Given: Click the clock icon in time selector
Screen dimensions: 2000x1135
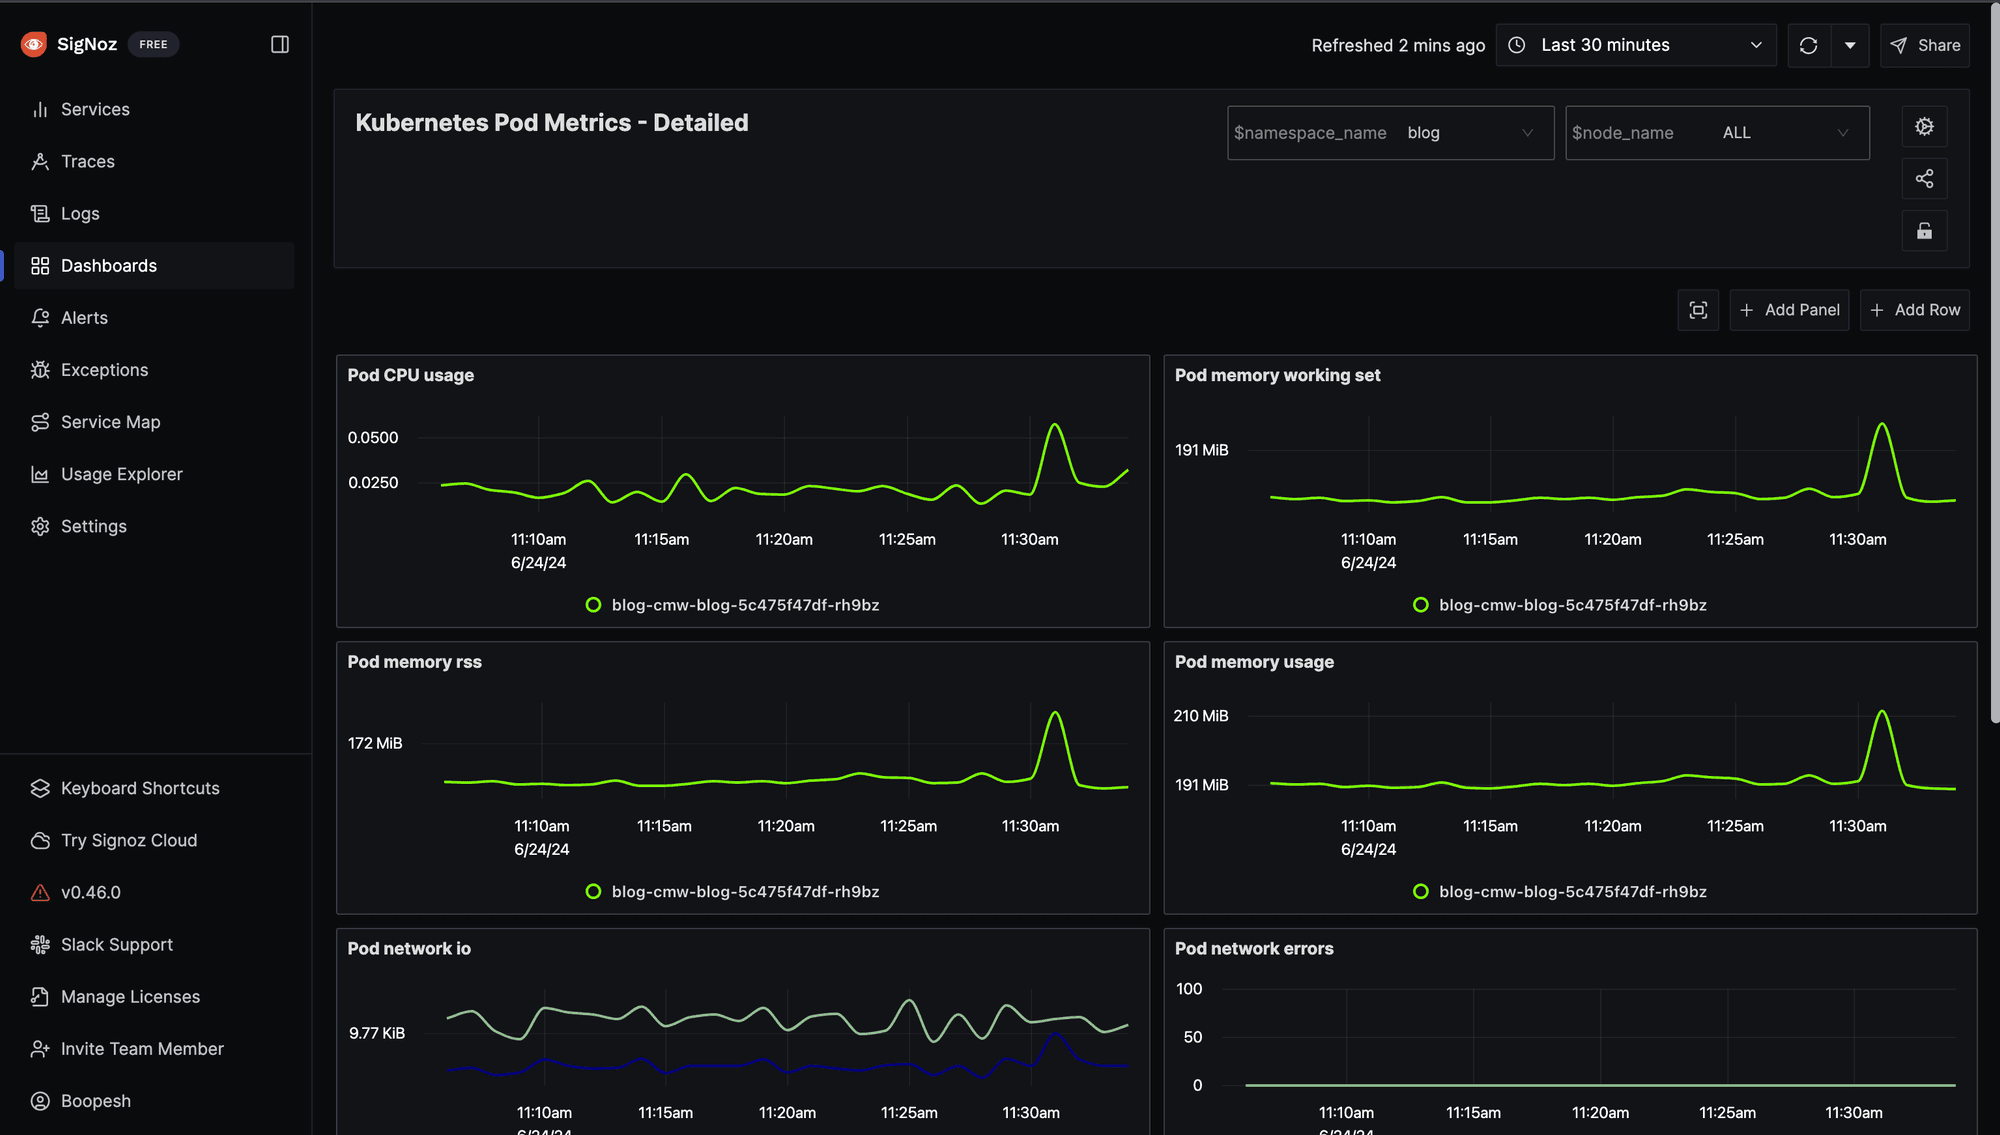Looking at the screenshot, I should tap(1517, 45).
